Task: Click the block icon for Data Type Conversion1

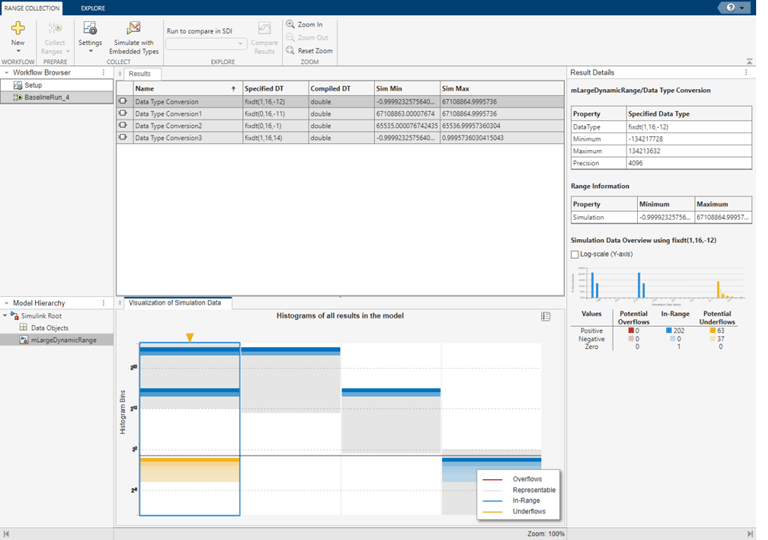Action: click(x=122, y=113)
